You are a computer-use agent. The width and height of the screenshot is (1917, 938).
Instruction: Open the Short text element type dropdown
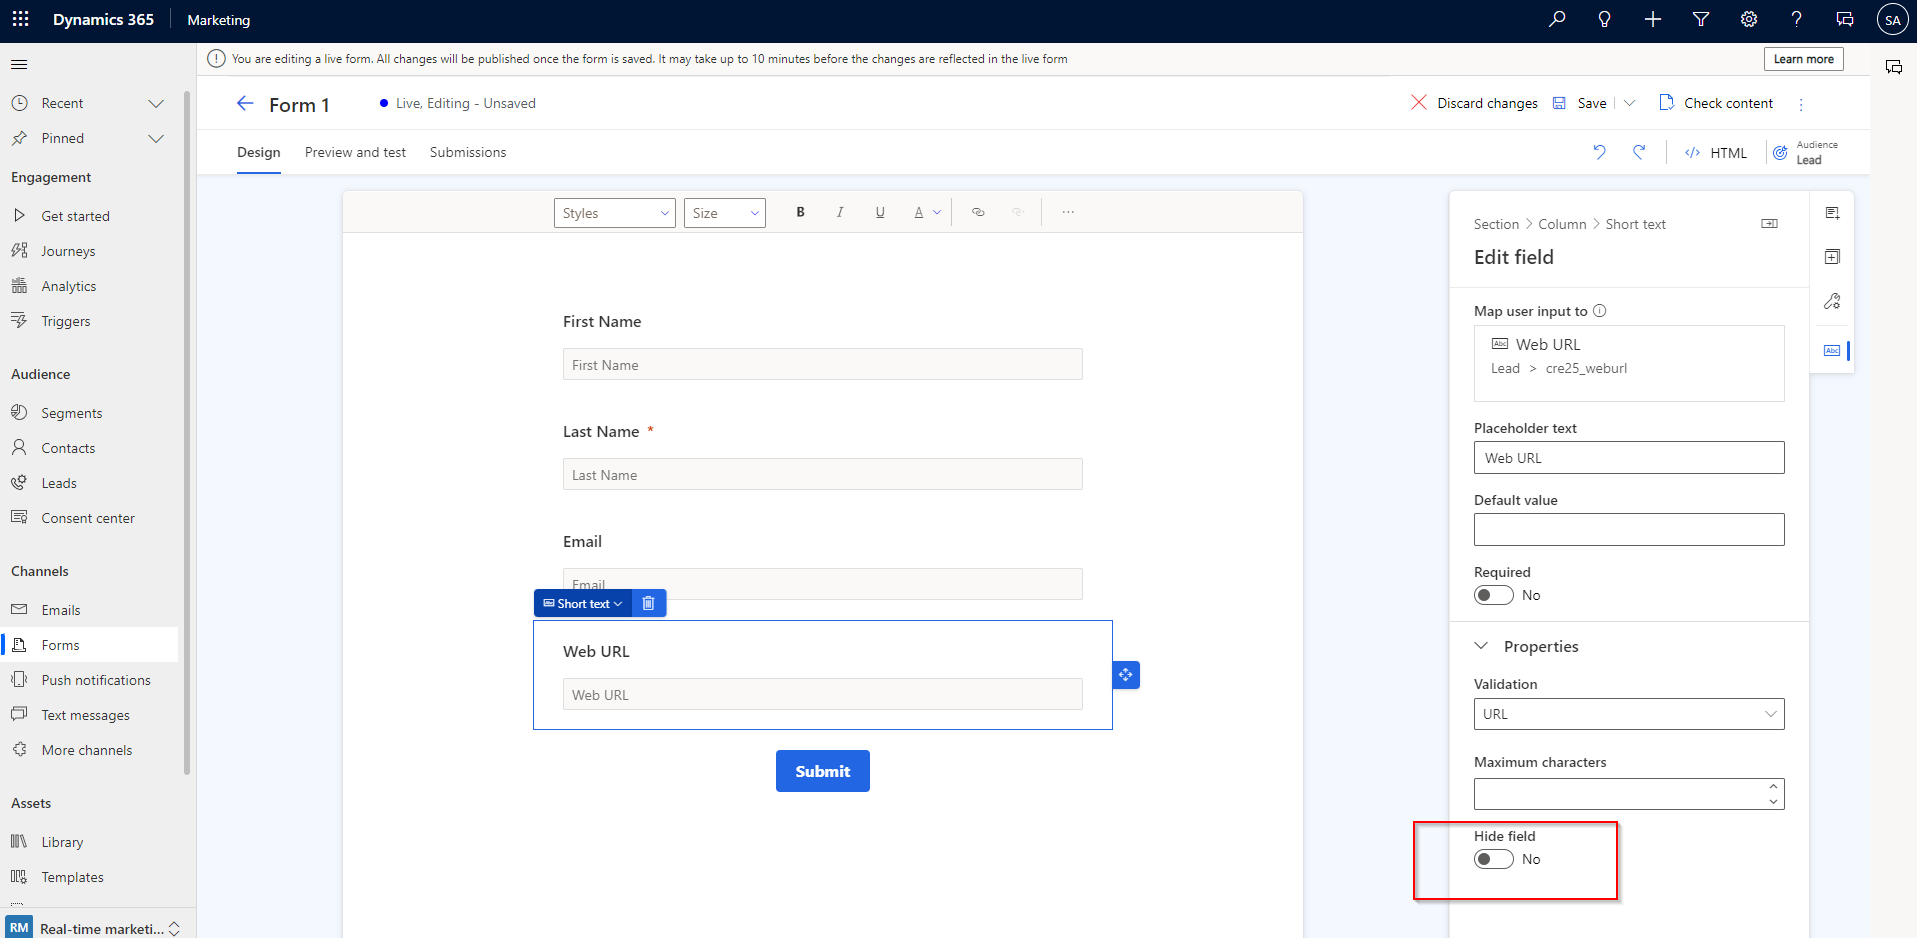(x=584, y=603)
